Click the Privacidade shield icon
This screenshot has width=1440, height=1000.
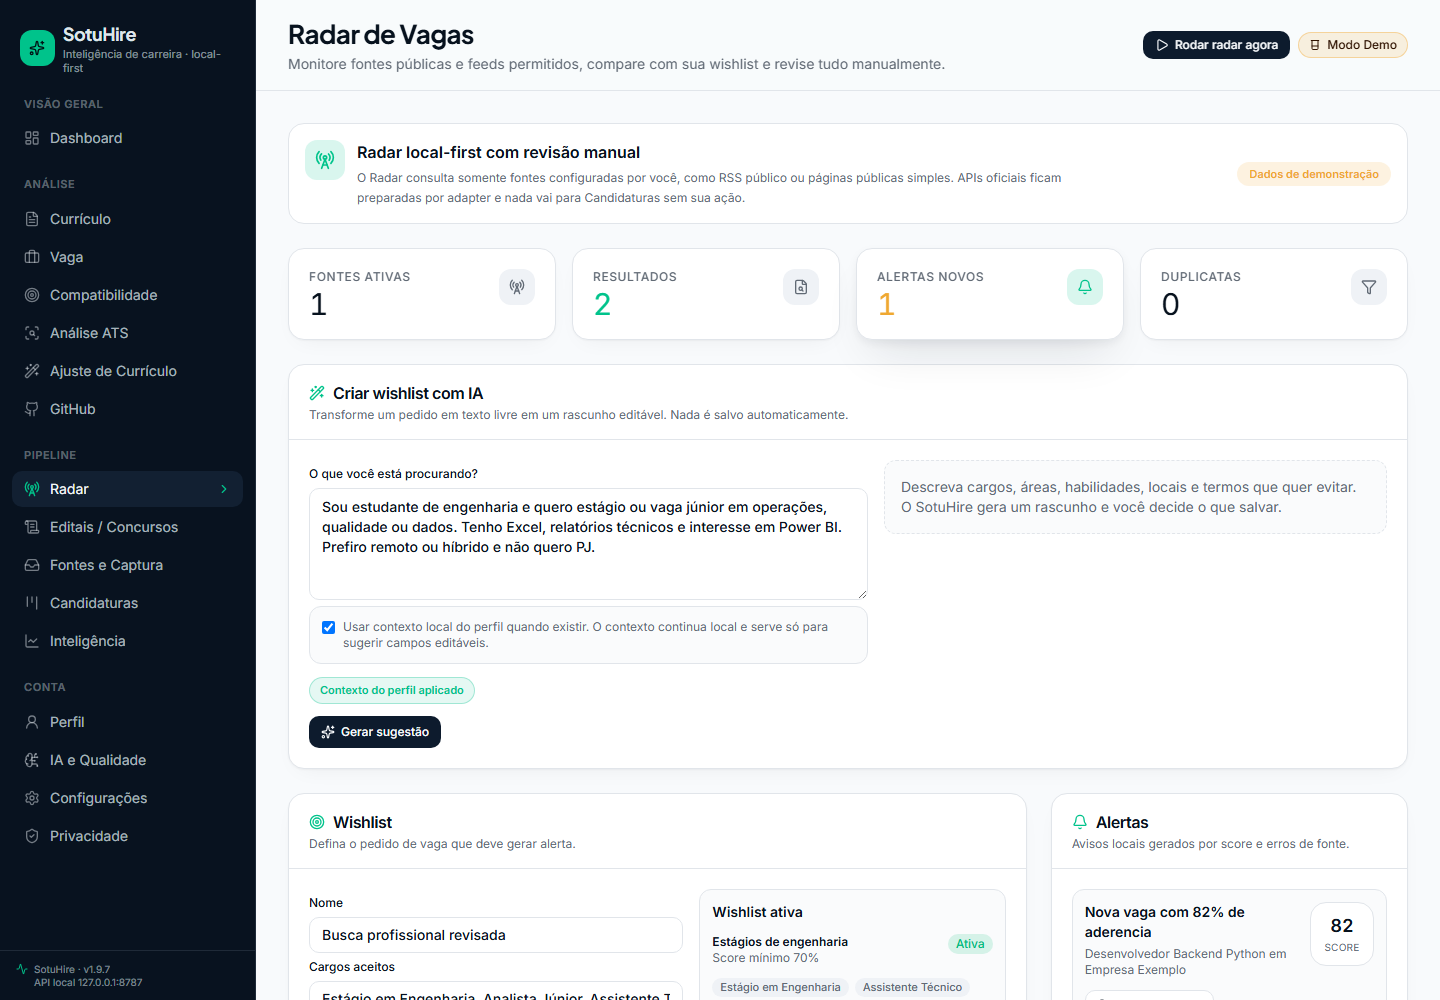[x=32, y=836]
